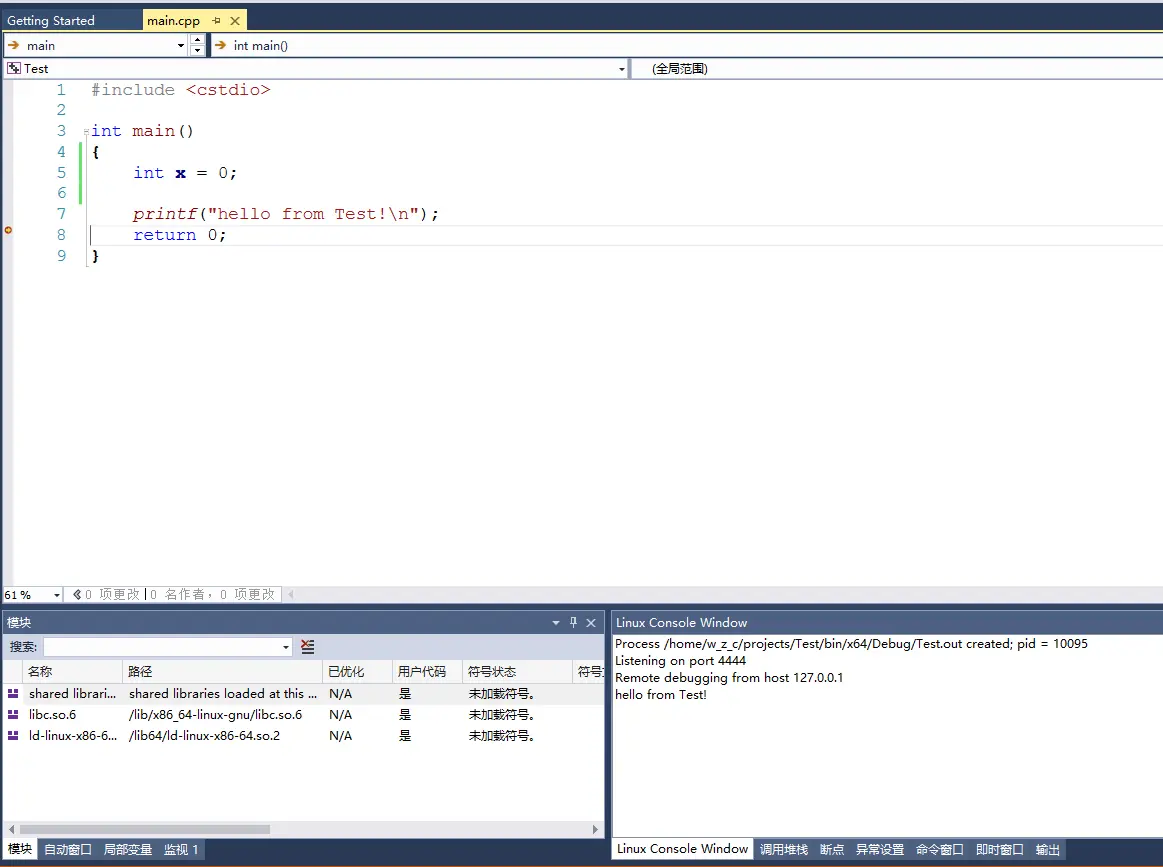Open the 输出 tab

click(x=1048, y=849)
